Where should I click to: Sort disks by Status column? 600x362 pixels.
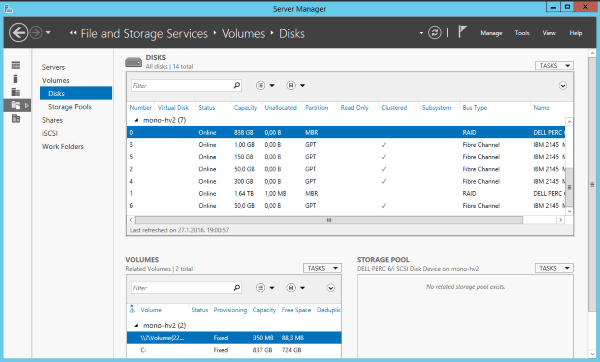(x=207, y=108)
